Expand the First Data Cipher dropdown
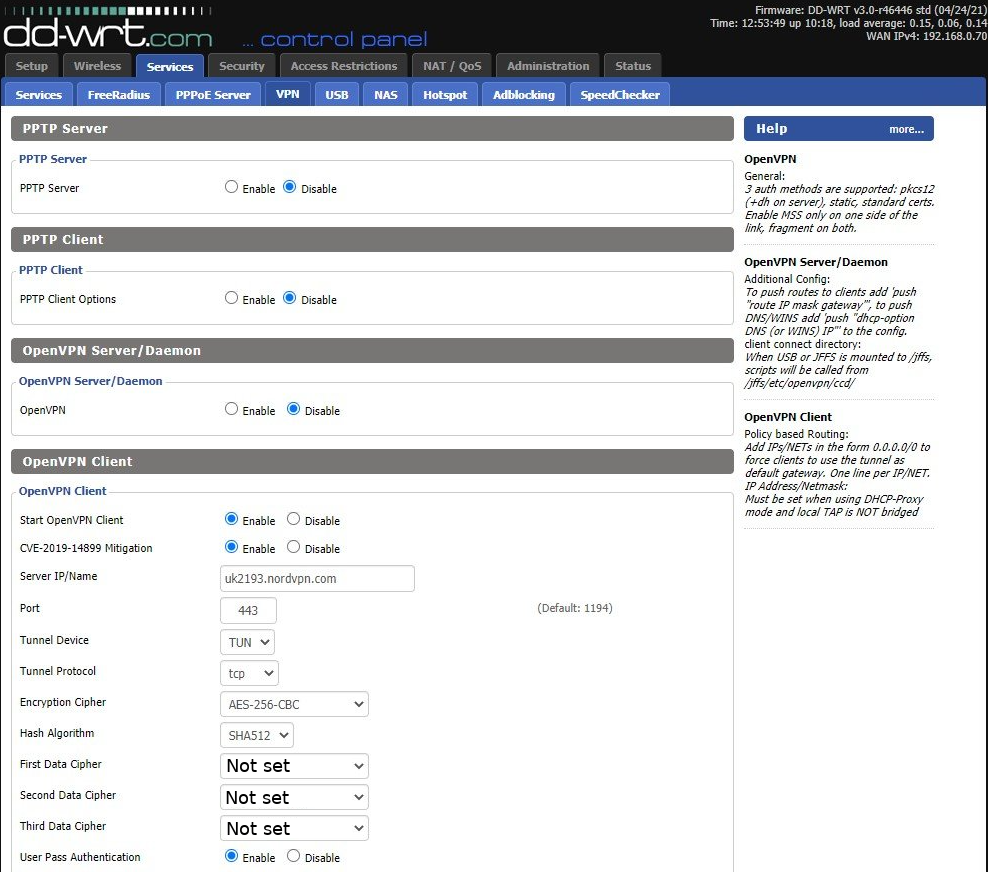Image resolution: width=988 pixels, height=873 pixels. tap(294, 766)
